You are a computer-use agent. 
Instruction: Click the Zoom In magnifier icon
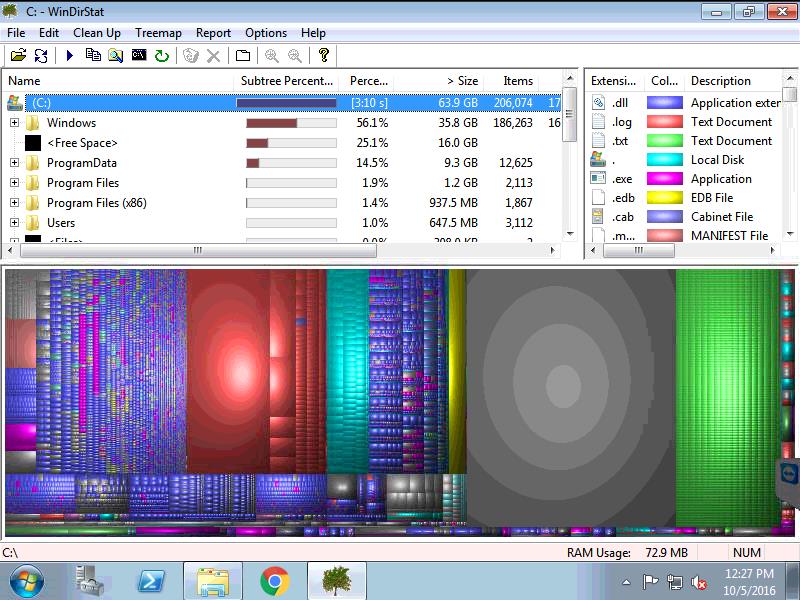(x=271, y=55)
